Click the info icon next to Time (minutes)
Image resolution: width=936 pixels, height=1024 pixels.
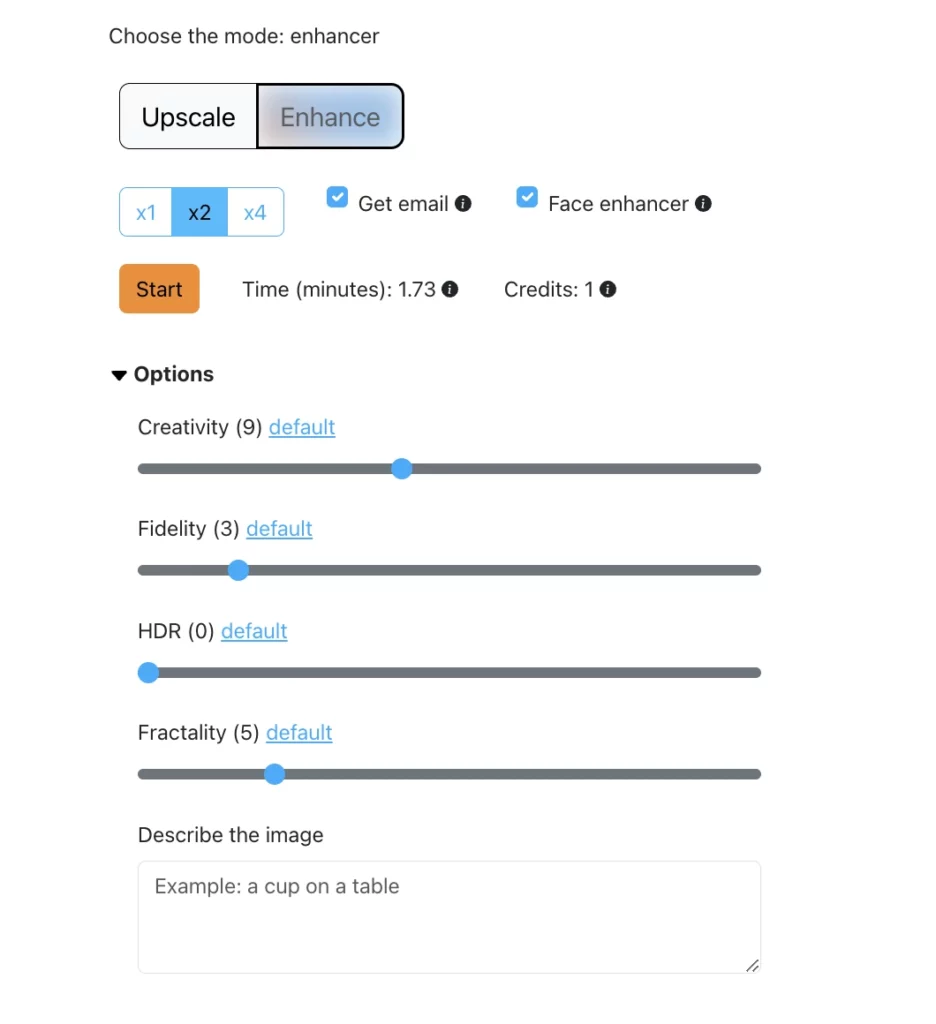coord(450,290)
